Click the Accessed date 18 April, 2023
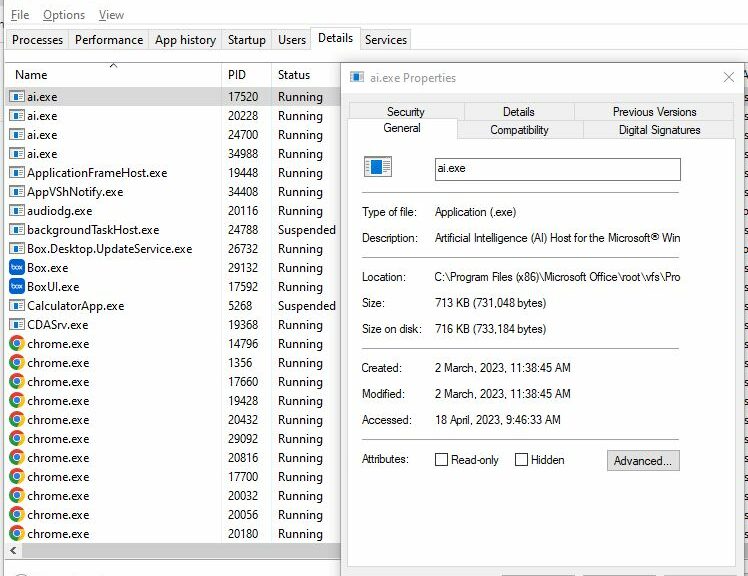 [x=498, y=420]
